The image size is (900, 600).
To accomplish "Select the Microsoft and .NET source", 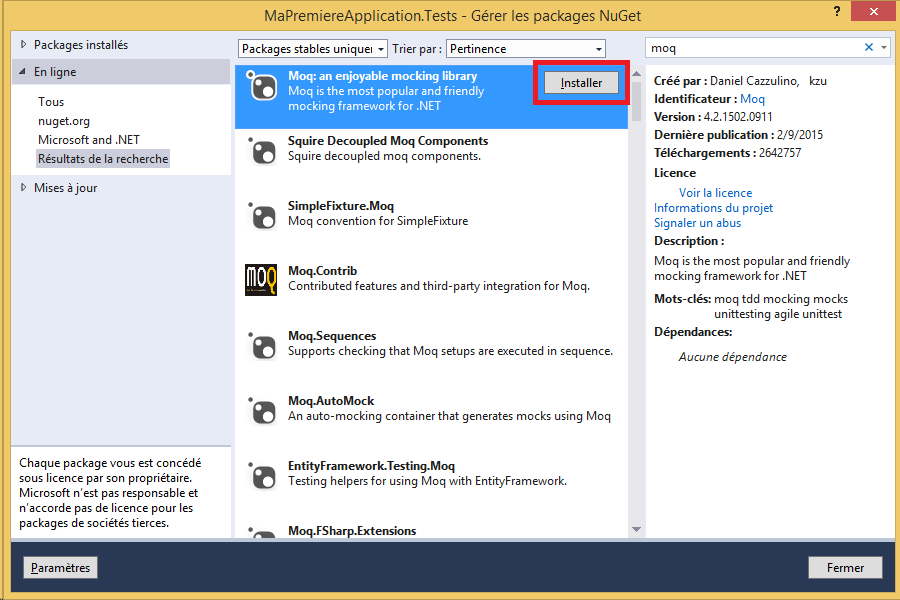I will [89, 140].
